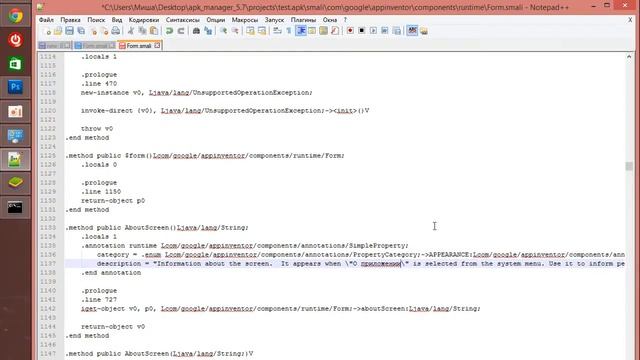Open the Плагины menu

[x=303, y=20]
